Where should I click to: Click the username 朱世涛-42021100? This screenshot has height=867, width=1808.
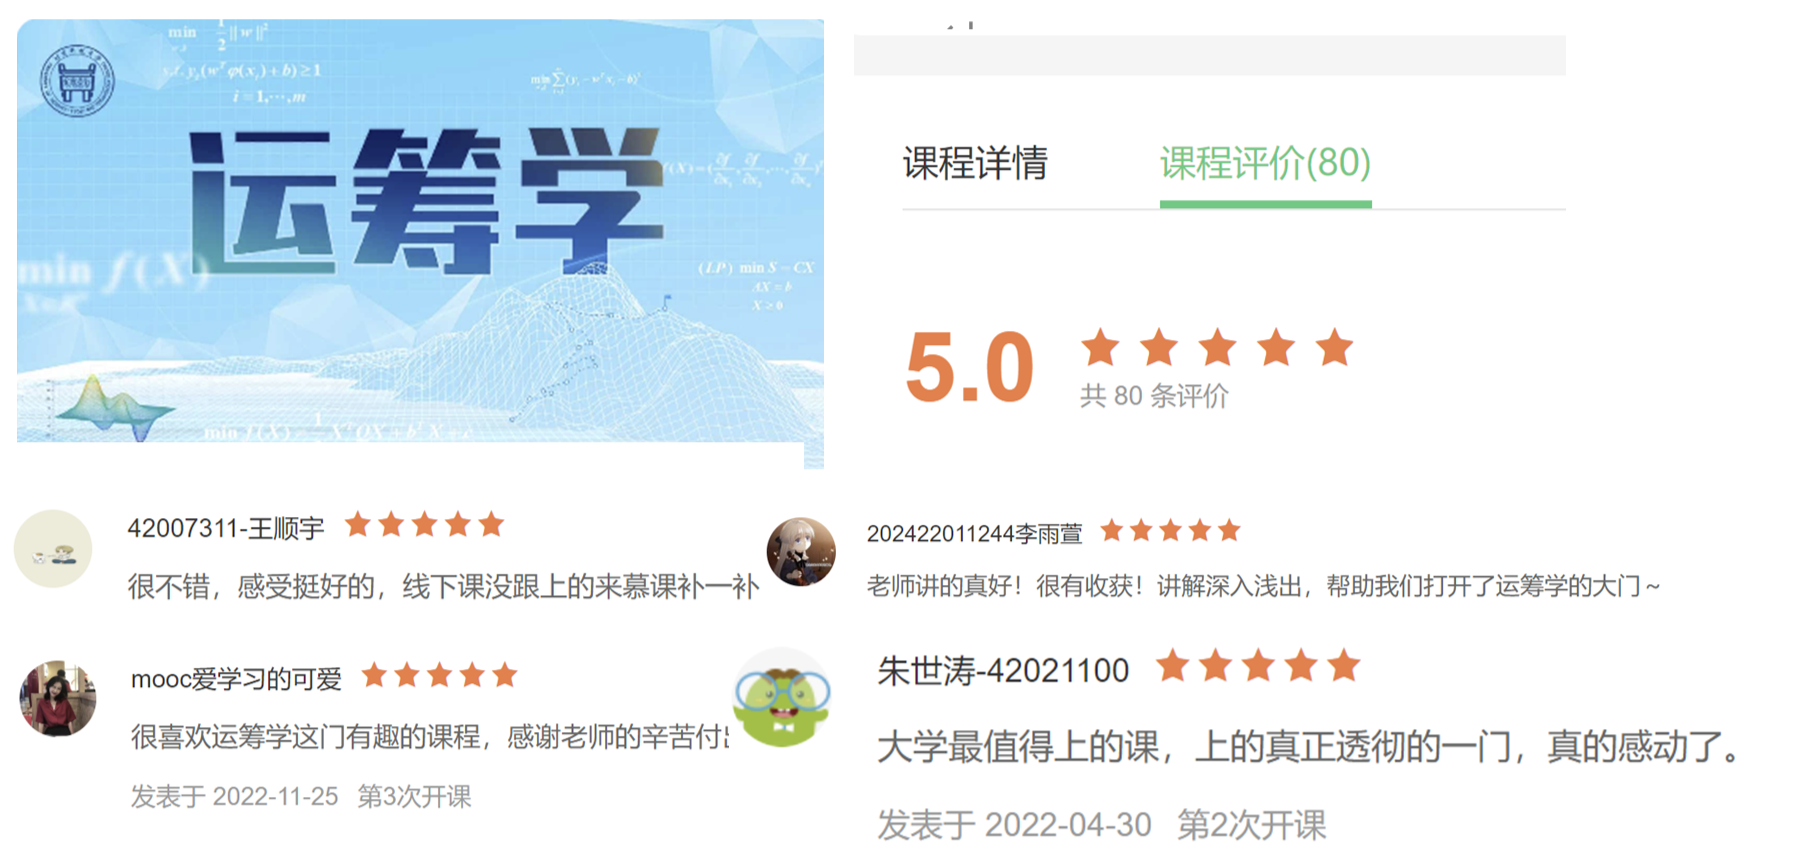point(1003,670)
